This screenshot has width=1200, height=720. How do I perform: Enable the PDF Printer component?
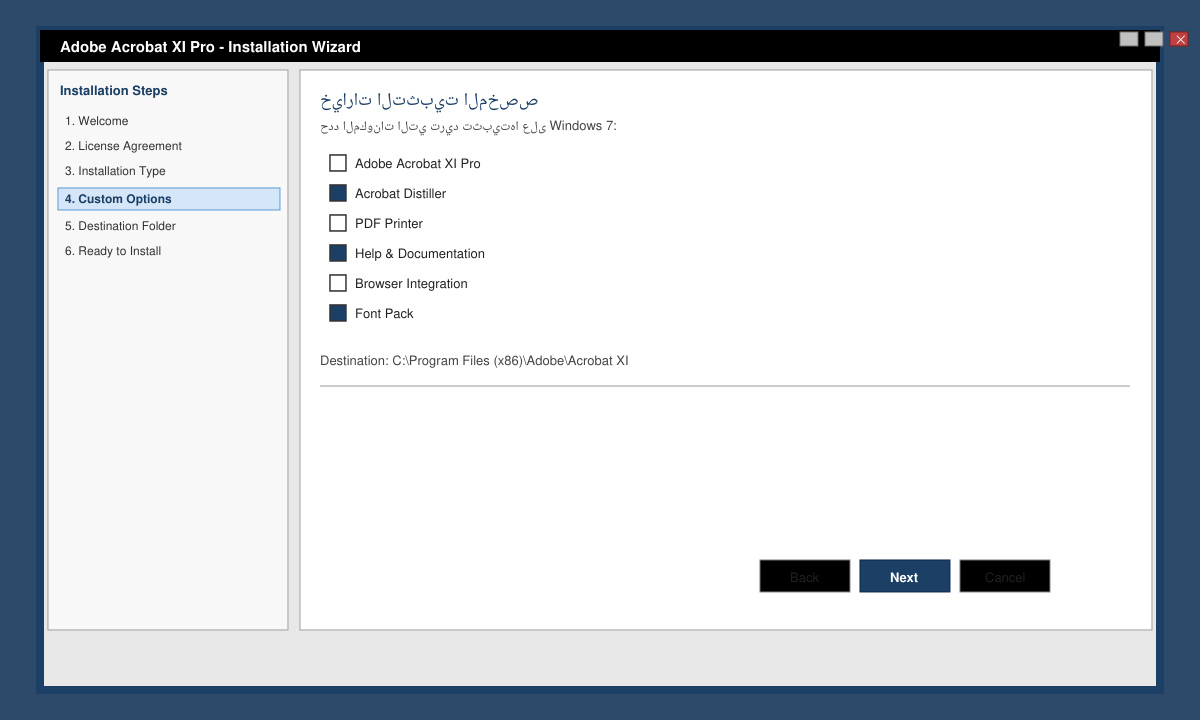point(338,223)
